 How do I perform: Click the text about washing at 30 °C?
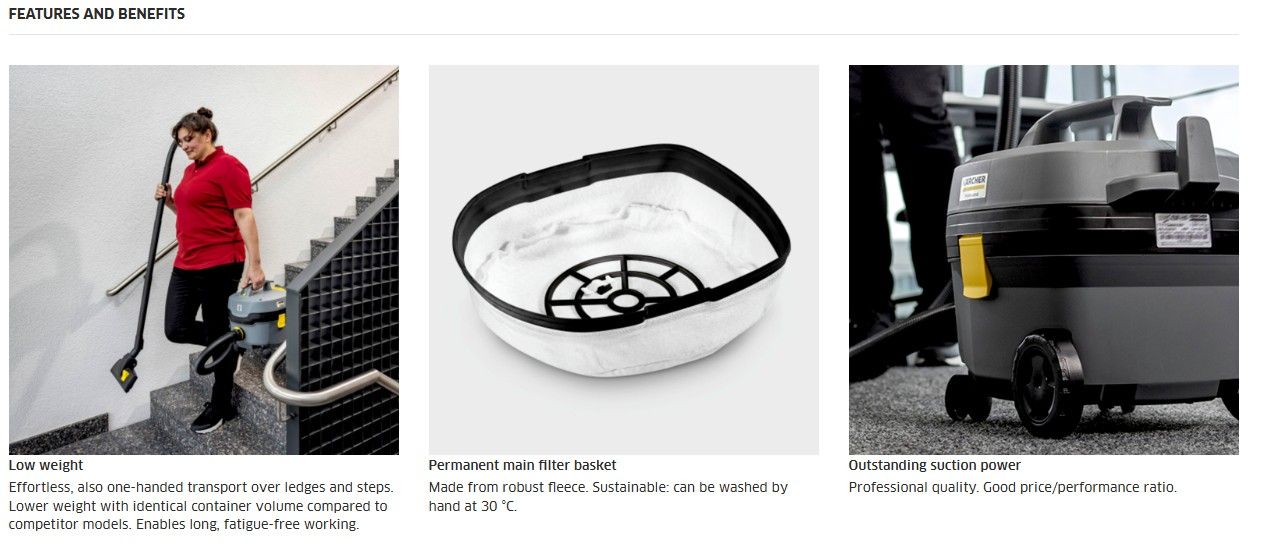pyautogui.click(x=608, y=497)
